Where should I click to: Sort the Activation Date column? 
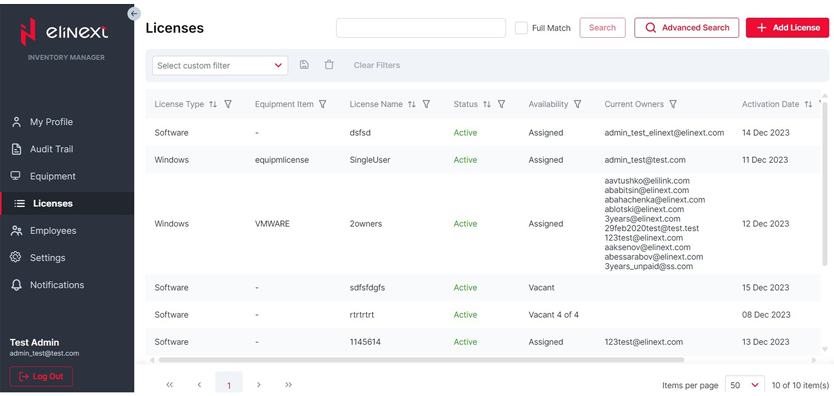click(808, 104)
